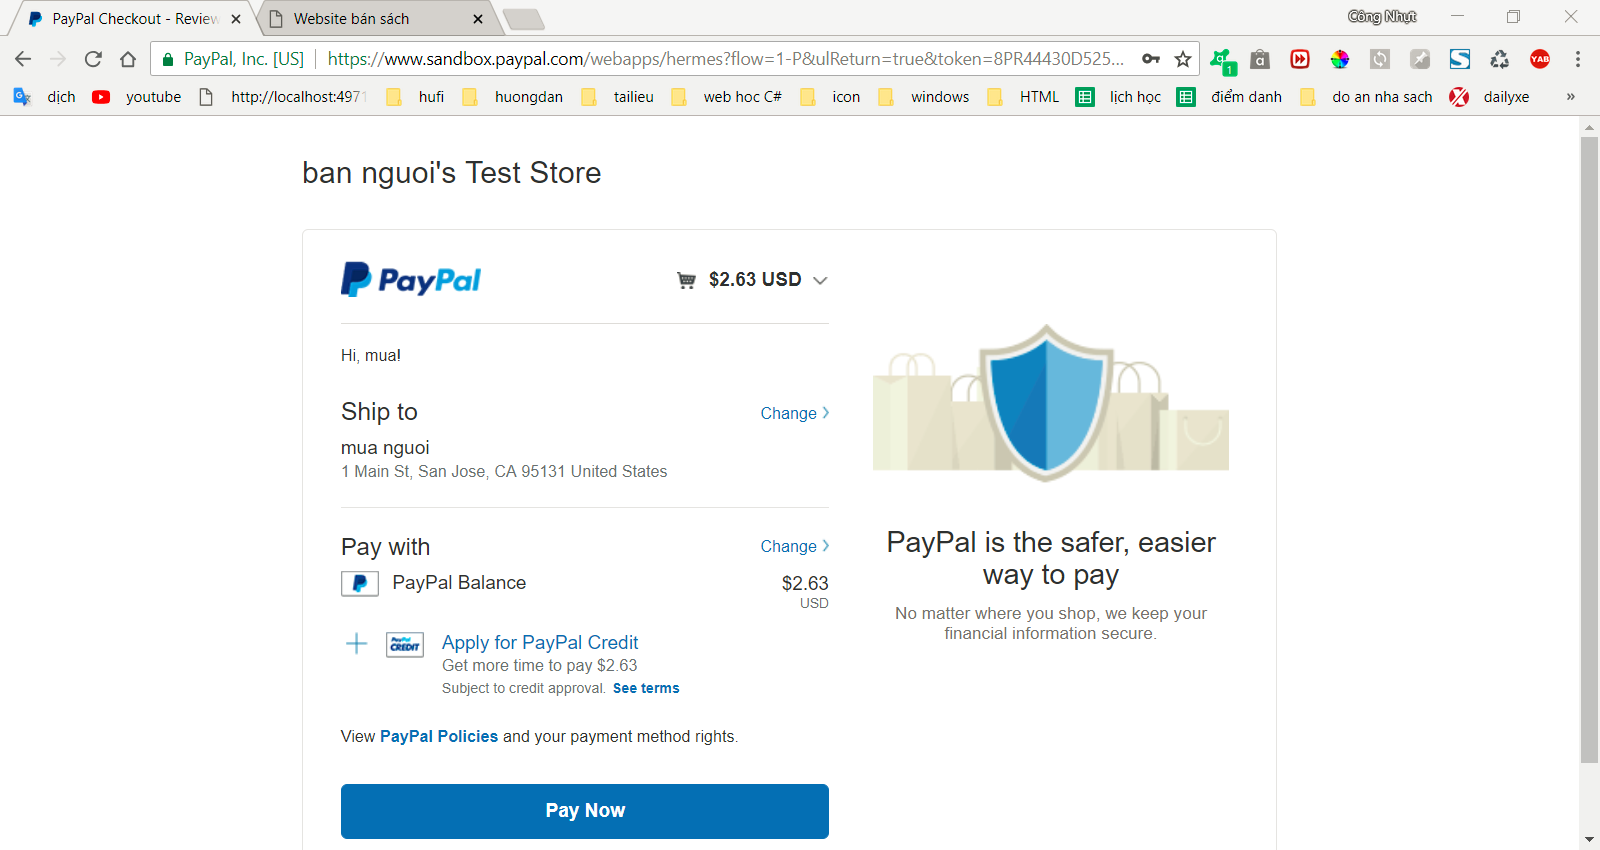Image resolution: width=1600 pixels, height=850 pixels.
Task: Click the red video downloader extension
Action: point(1300,59)
